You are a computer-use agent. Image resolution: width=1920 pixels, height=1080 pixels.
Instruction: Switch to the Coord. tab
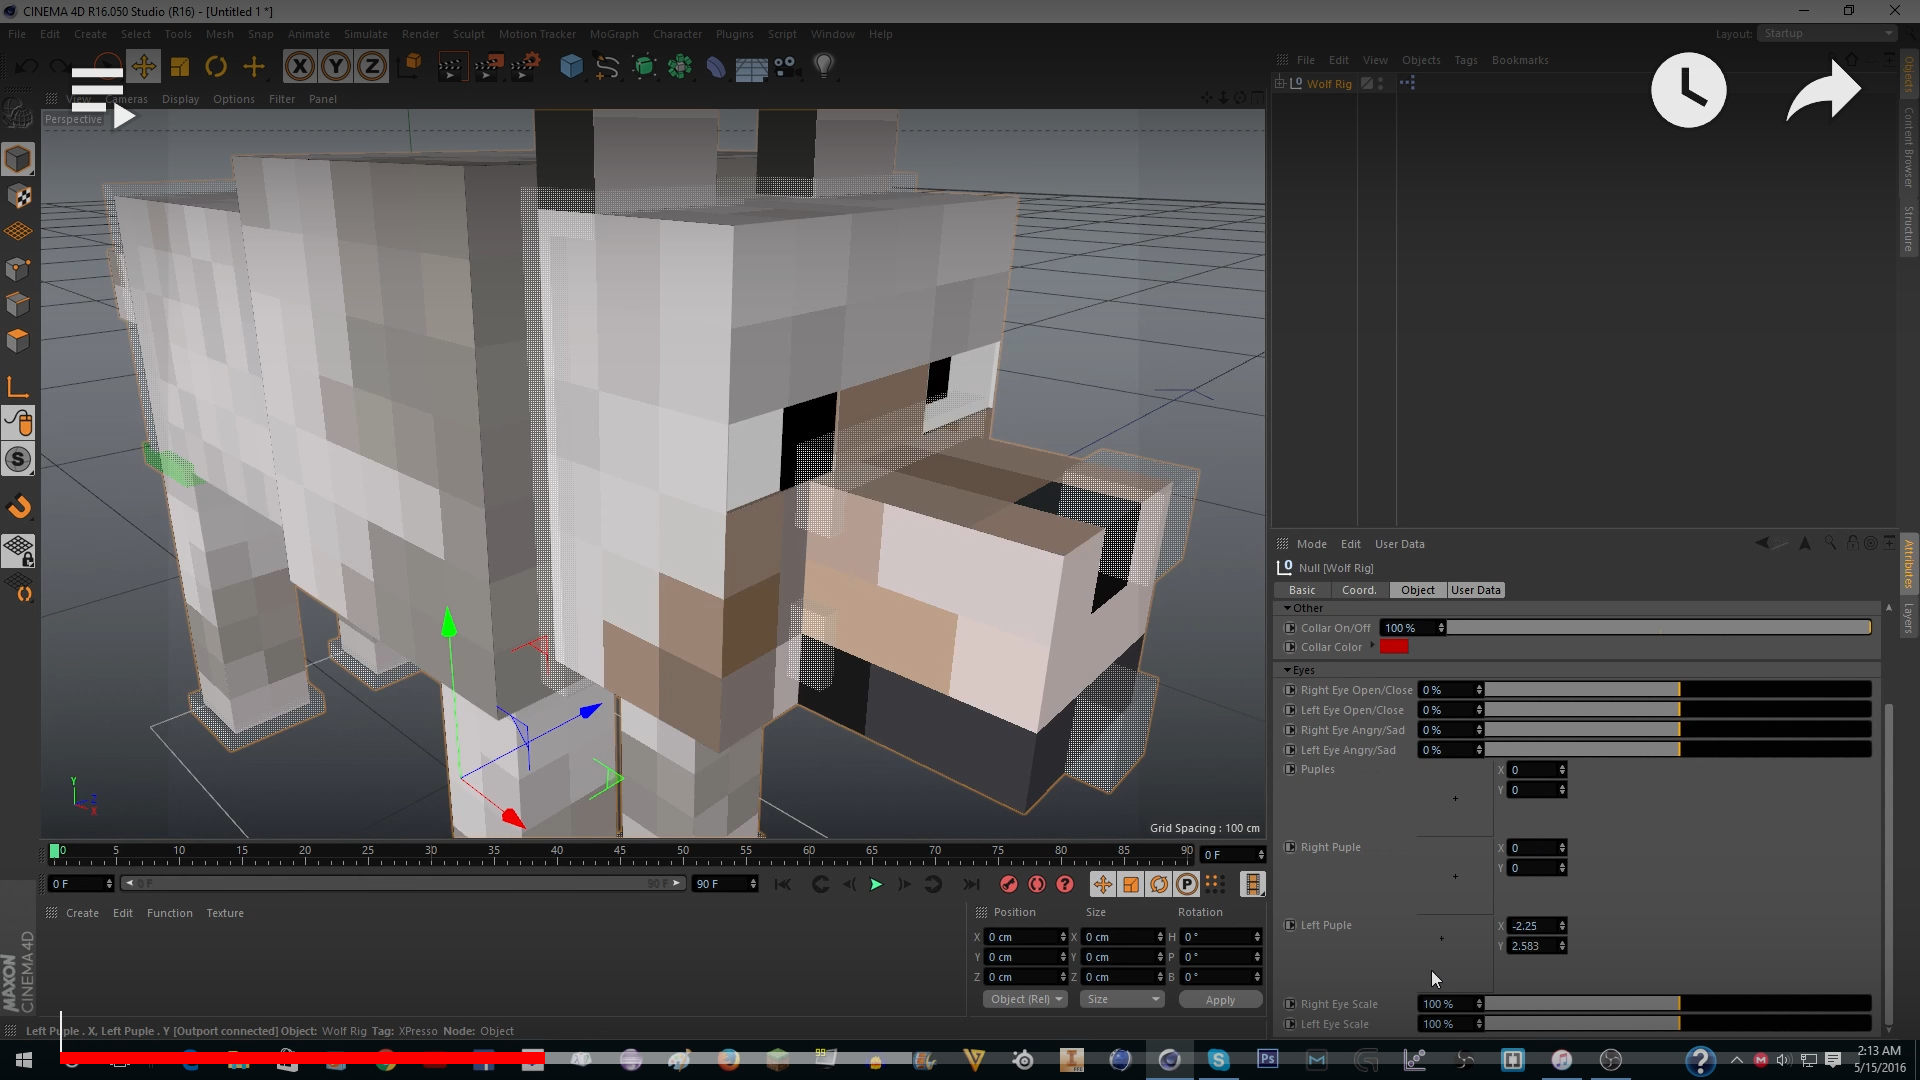(x=1359, y=590)
